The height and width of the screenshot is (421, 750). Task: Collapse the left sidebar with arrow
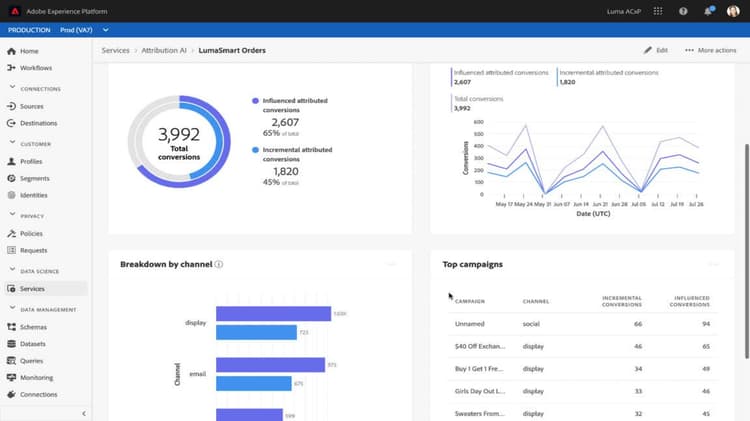click(84, 413)
